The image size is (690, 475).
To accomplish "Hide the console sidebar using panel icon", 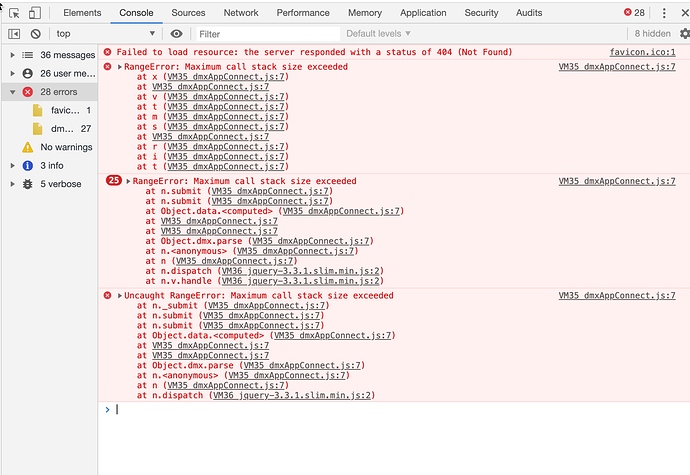I will click(14, 33).
